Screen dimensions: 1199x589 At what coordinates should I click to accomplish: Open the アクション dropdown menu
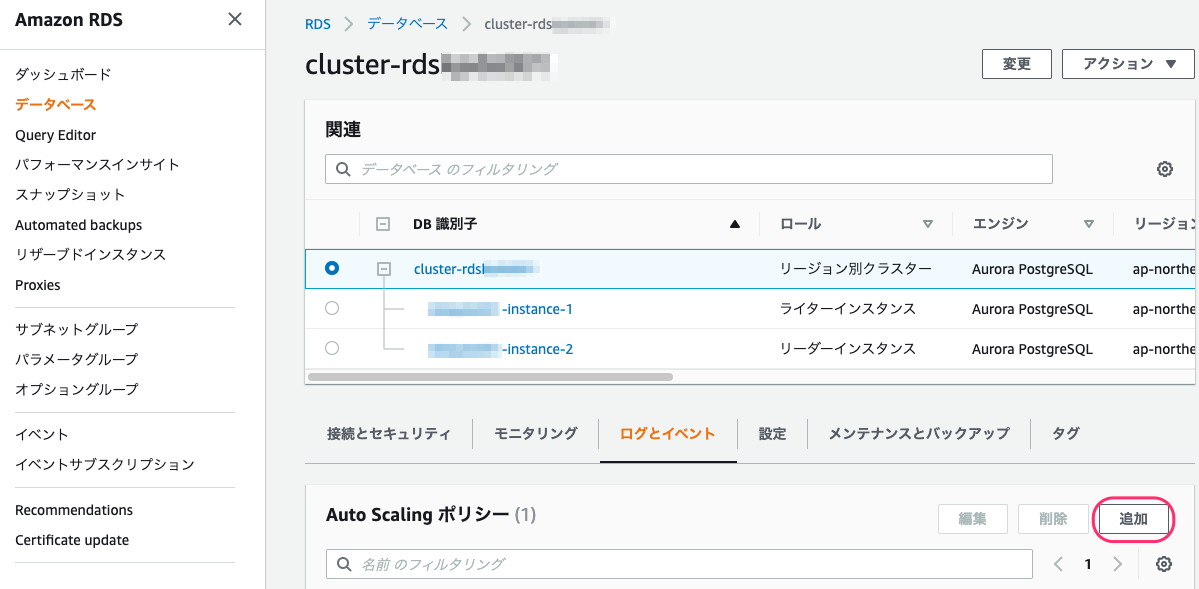(1128, 64)
